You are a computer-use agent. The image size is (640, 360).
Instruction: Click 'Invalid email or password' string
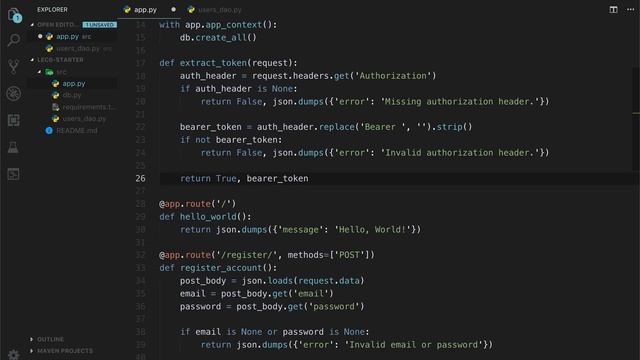point(413,345)
